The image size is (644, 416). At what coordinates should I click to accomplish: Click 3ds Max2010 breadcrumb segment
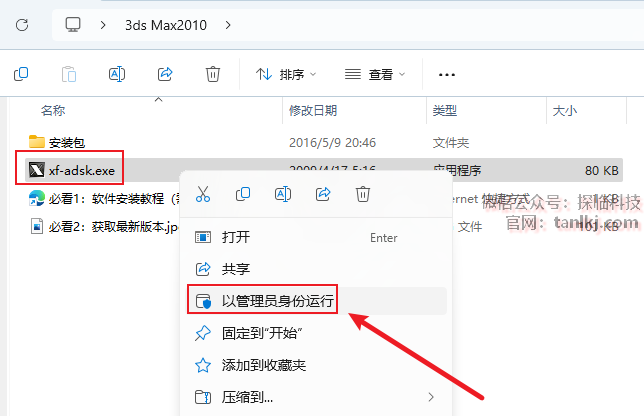click(166, 25)
